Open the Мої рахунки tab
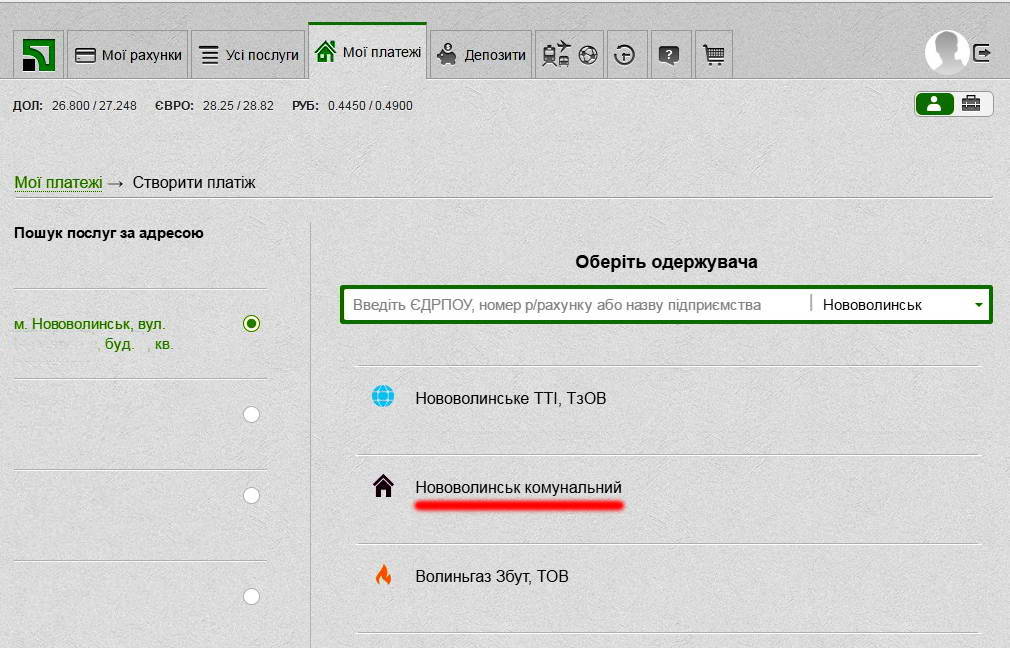Screen dimensions: 1010x648 coord(128,55)
